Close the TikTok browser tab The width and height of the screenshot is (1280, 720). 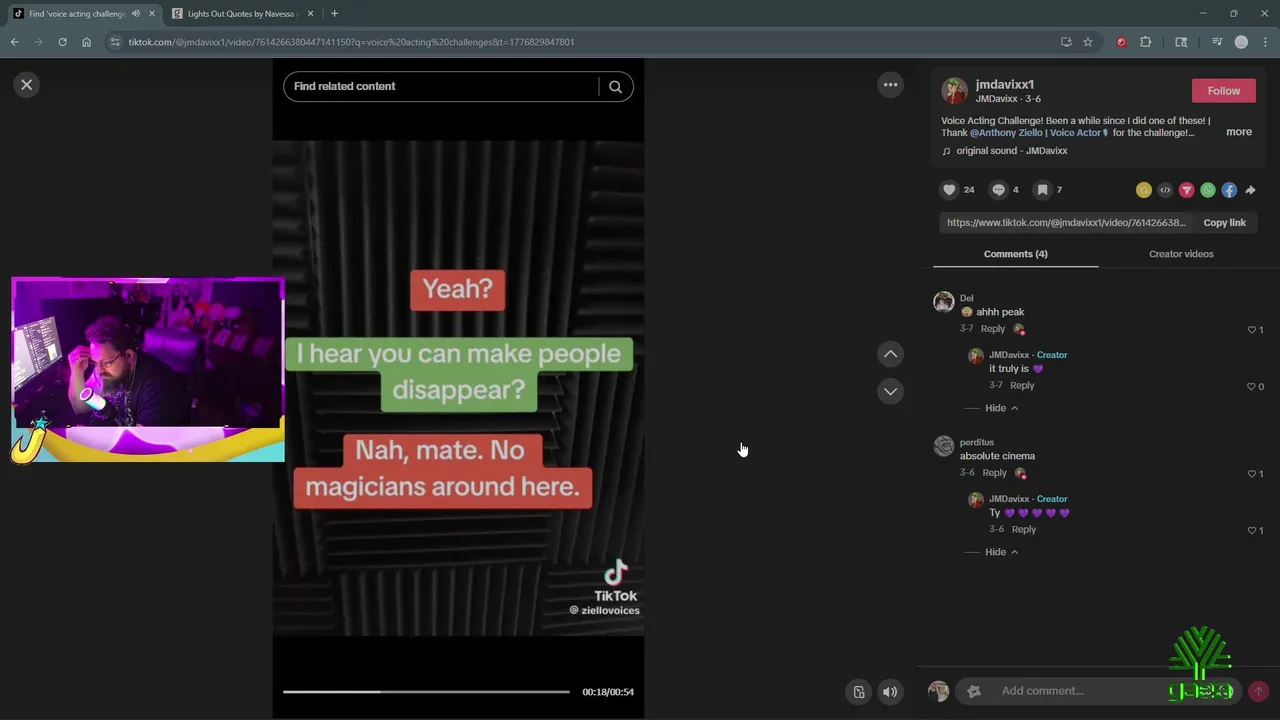pyautogui.click(x=153, y=14)
